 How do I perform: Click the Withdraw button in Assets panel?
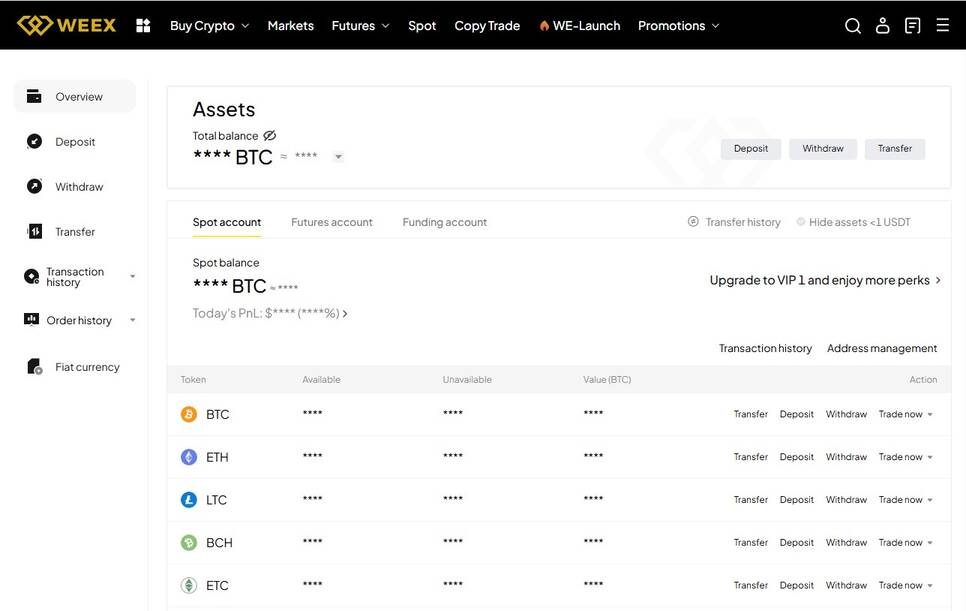[823, 148]
